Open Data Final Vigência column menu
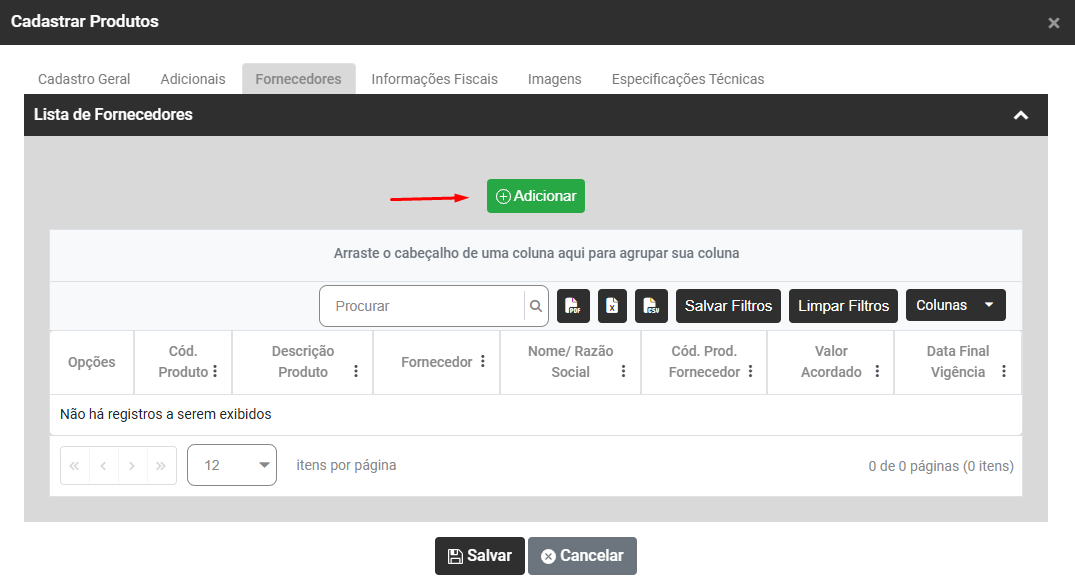Image resolution: width=1075 pixels, height=588 pixels. pyautogui.click(x=1004, y=371)
